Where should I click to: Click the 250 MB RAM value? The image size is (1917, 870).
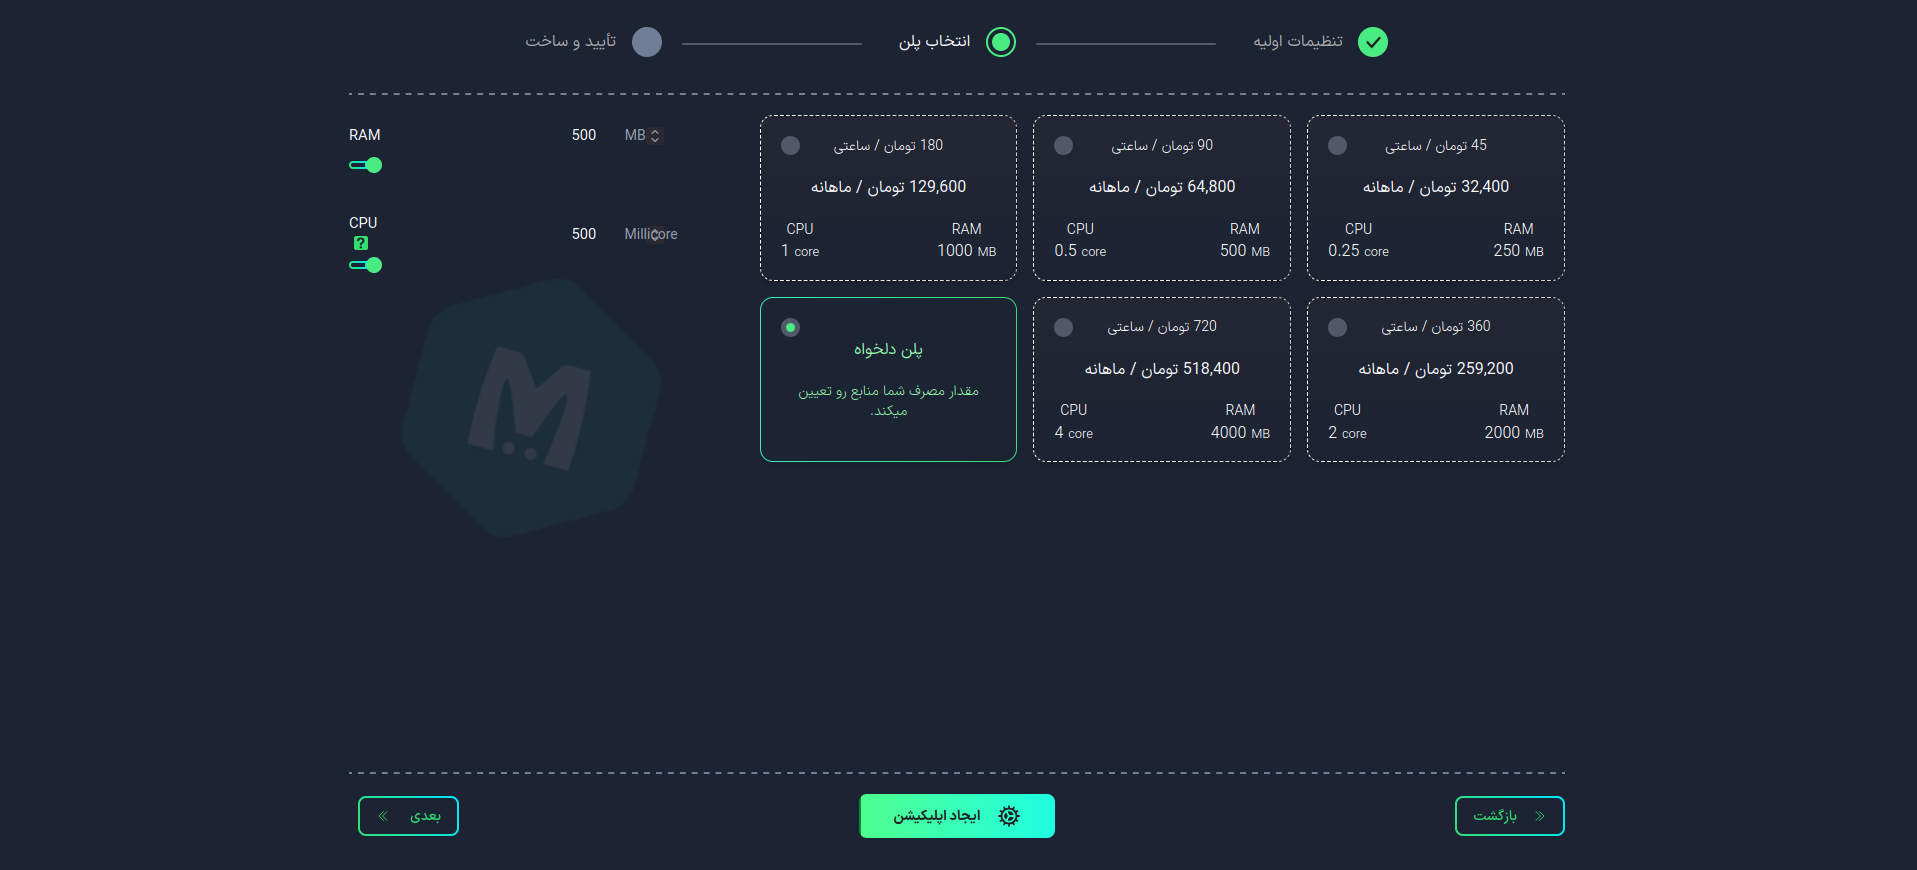point(1518,251)
